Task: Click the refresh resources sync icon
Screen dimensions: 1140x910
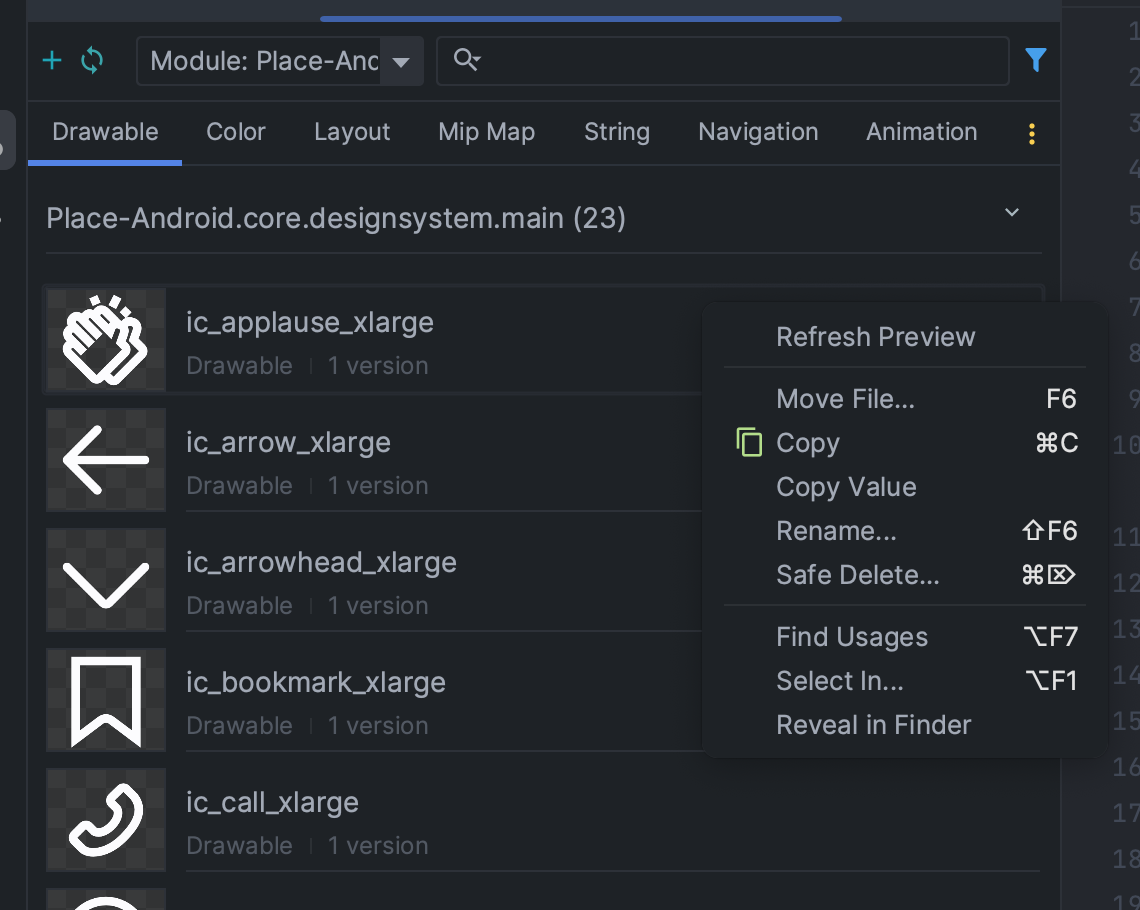Action: click(x=92, y=60)
